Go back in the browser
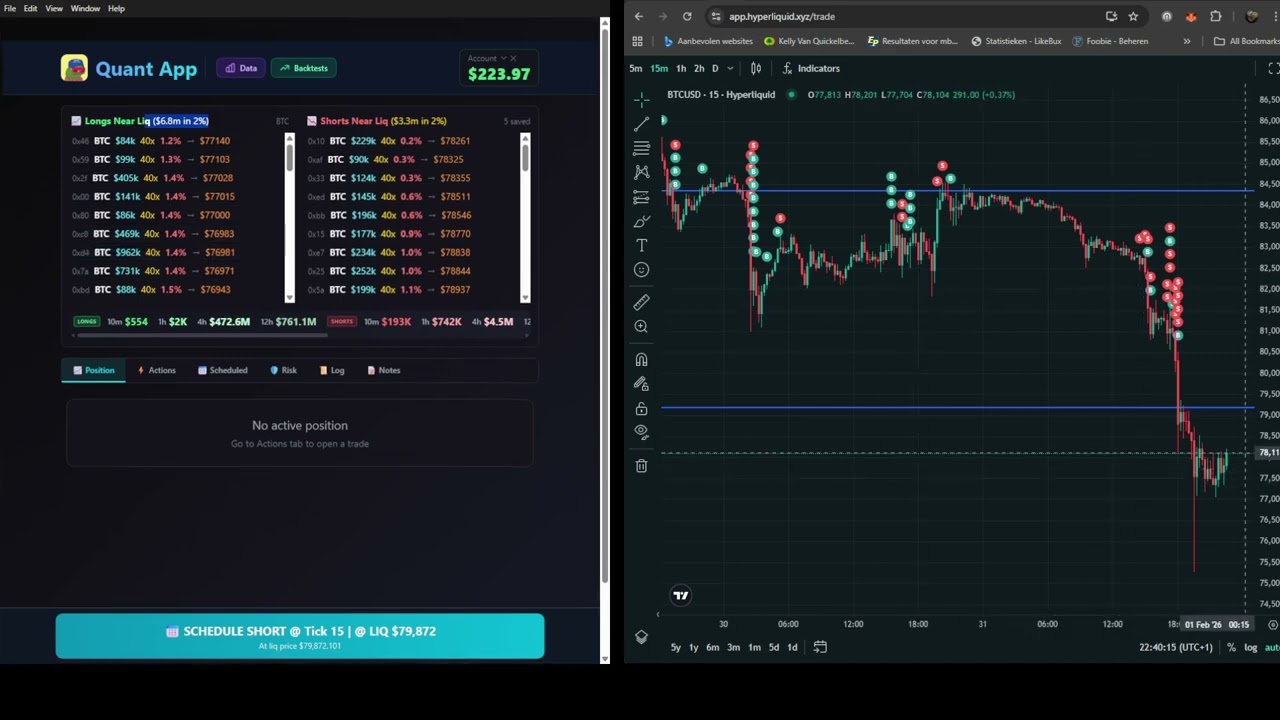 click(639, 16)
